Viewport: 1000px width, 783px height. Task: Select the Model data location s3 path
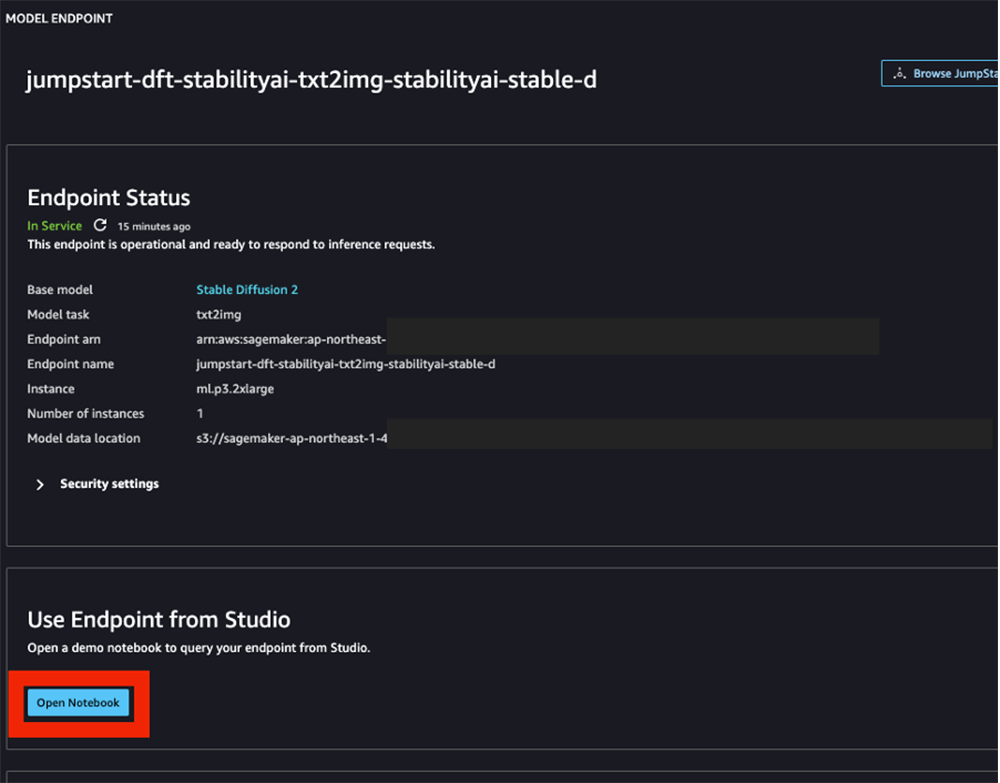[291, 439]
